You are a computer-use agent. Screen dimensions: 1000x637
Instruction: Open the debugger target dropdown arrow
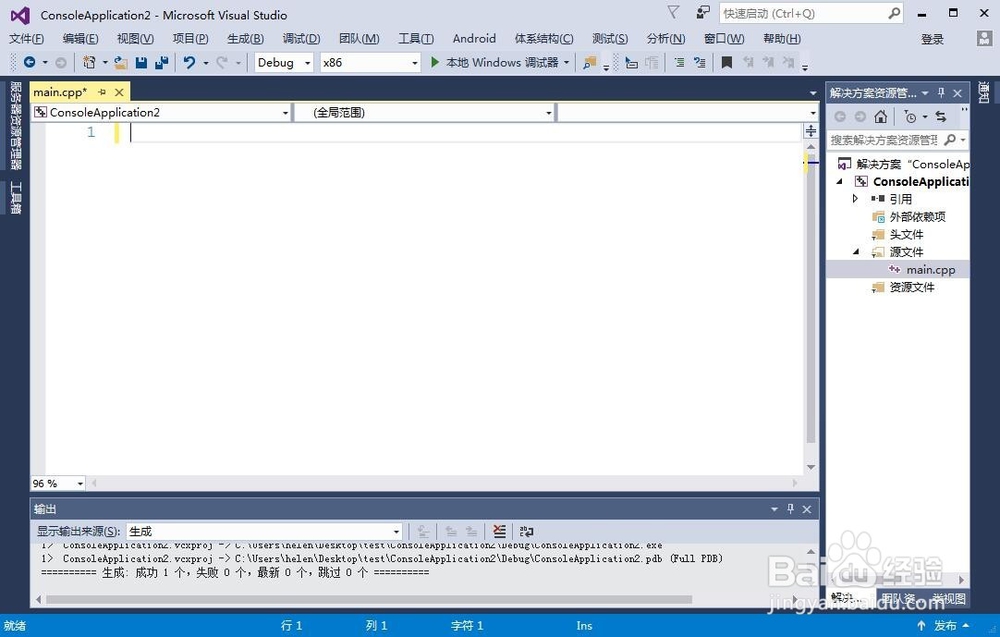point(566,62)
